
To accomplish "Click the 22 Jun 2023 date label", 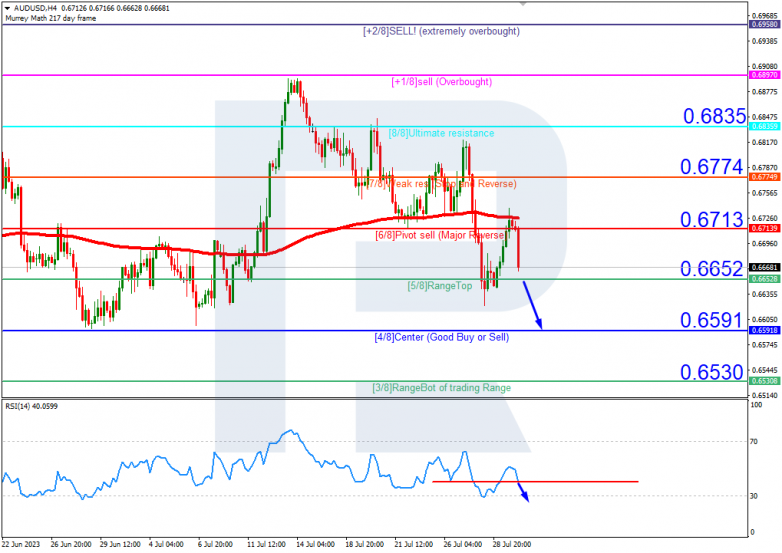I will (x=20, y=544).
